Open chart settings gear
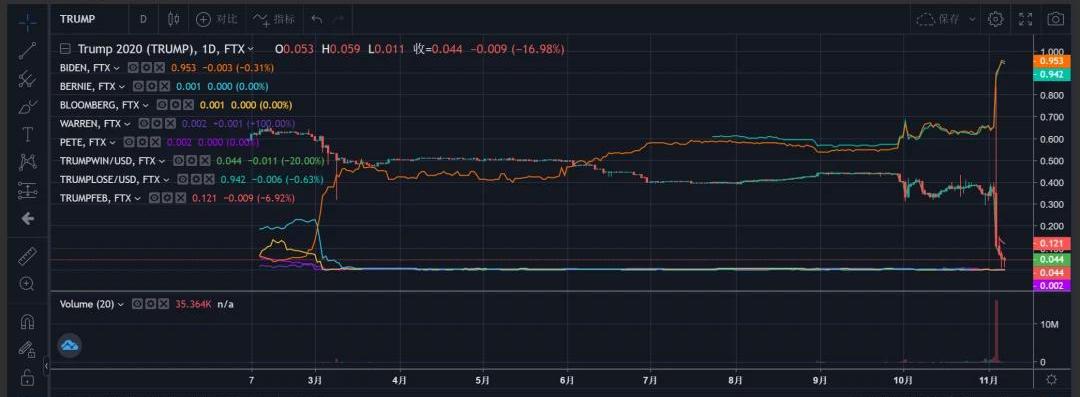Viewport: 1080px width, 397px height. coord(995,19)
